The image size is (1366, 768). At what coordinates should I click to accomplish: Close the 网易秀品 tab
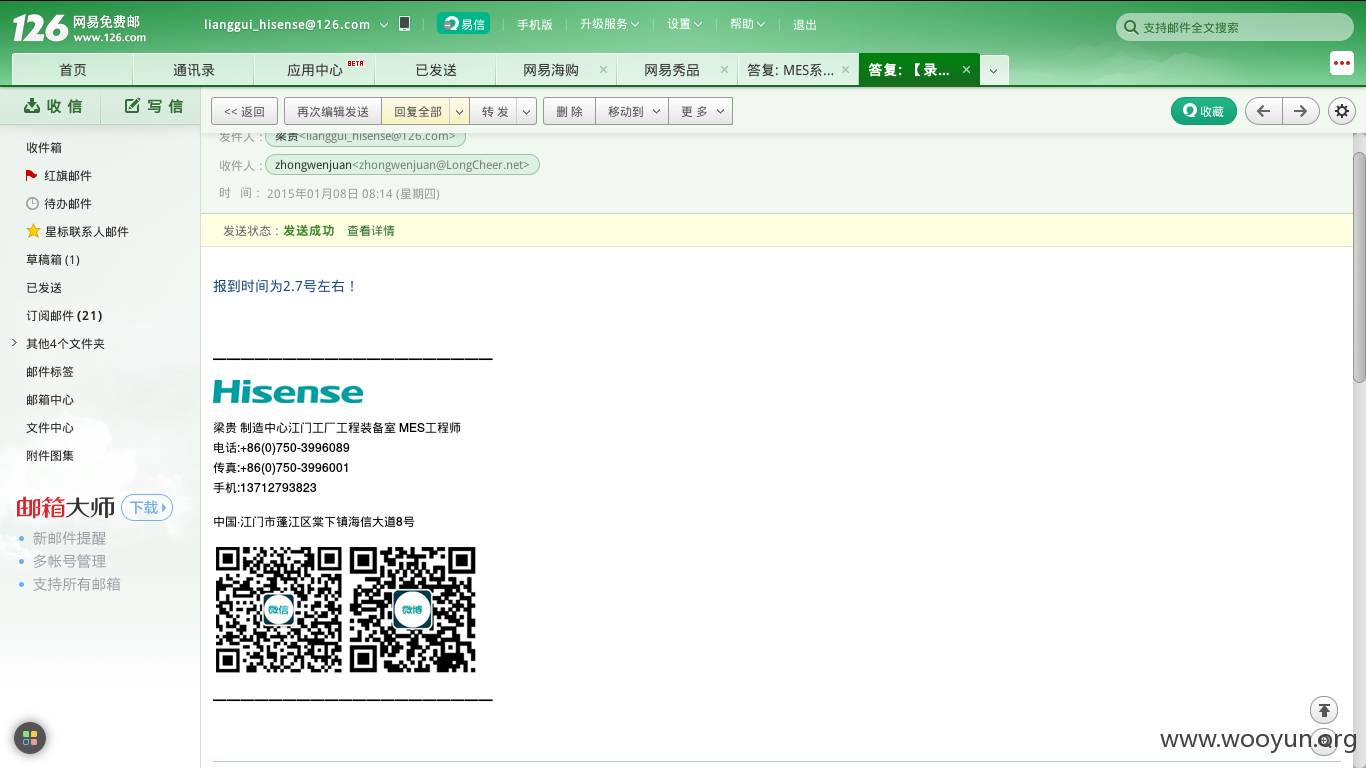point(724,70)
